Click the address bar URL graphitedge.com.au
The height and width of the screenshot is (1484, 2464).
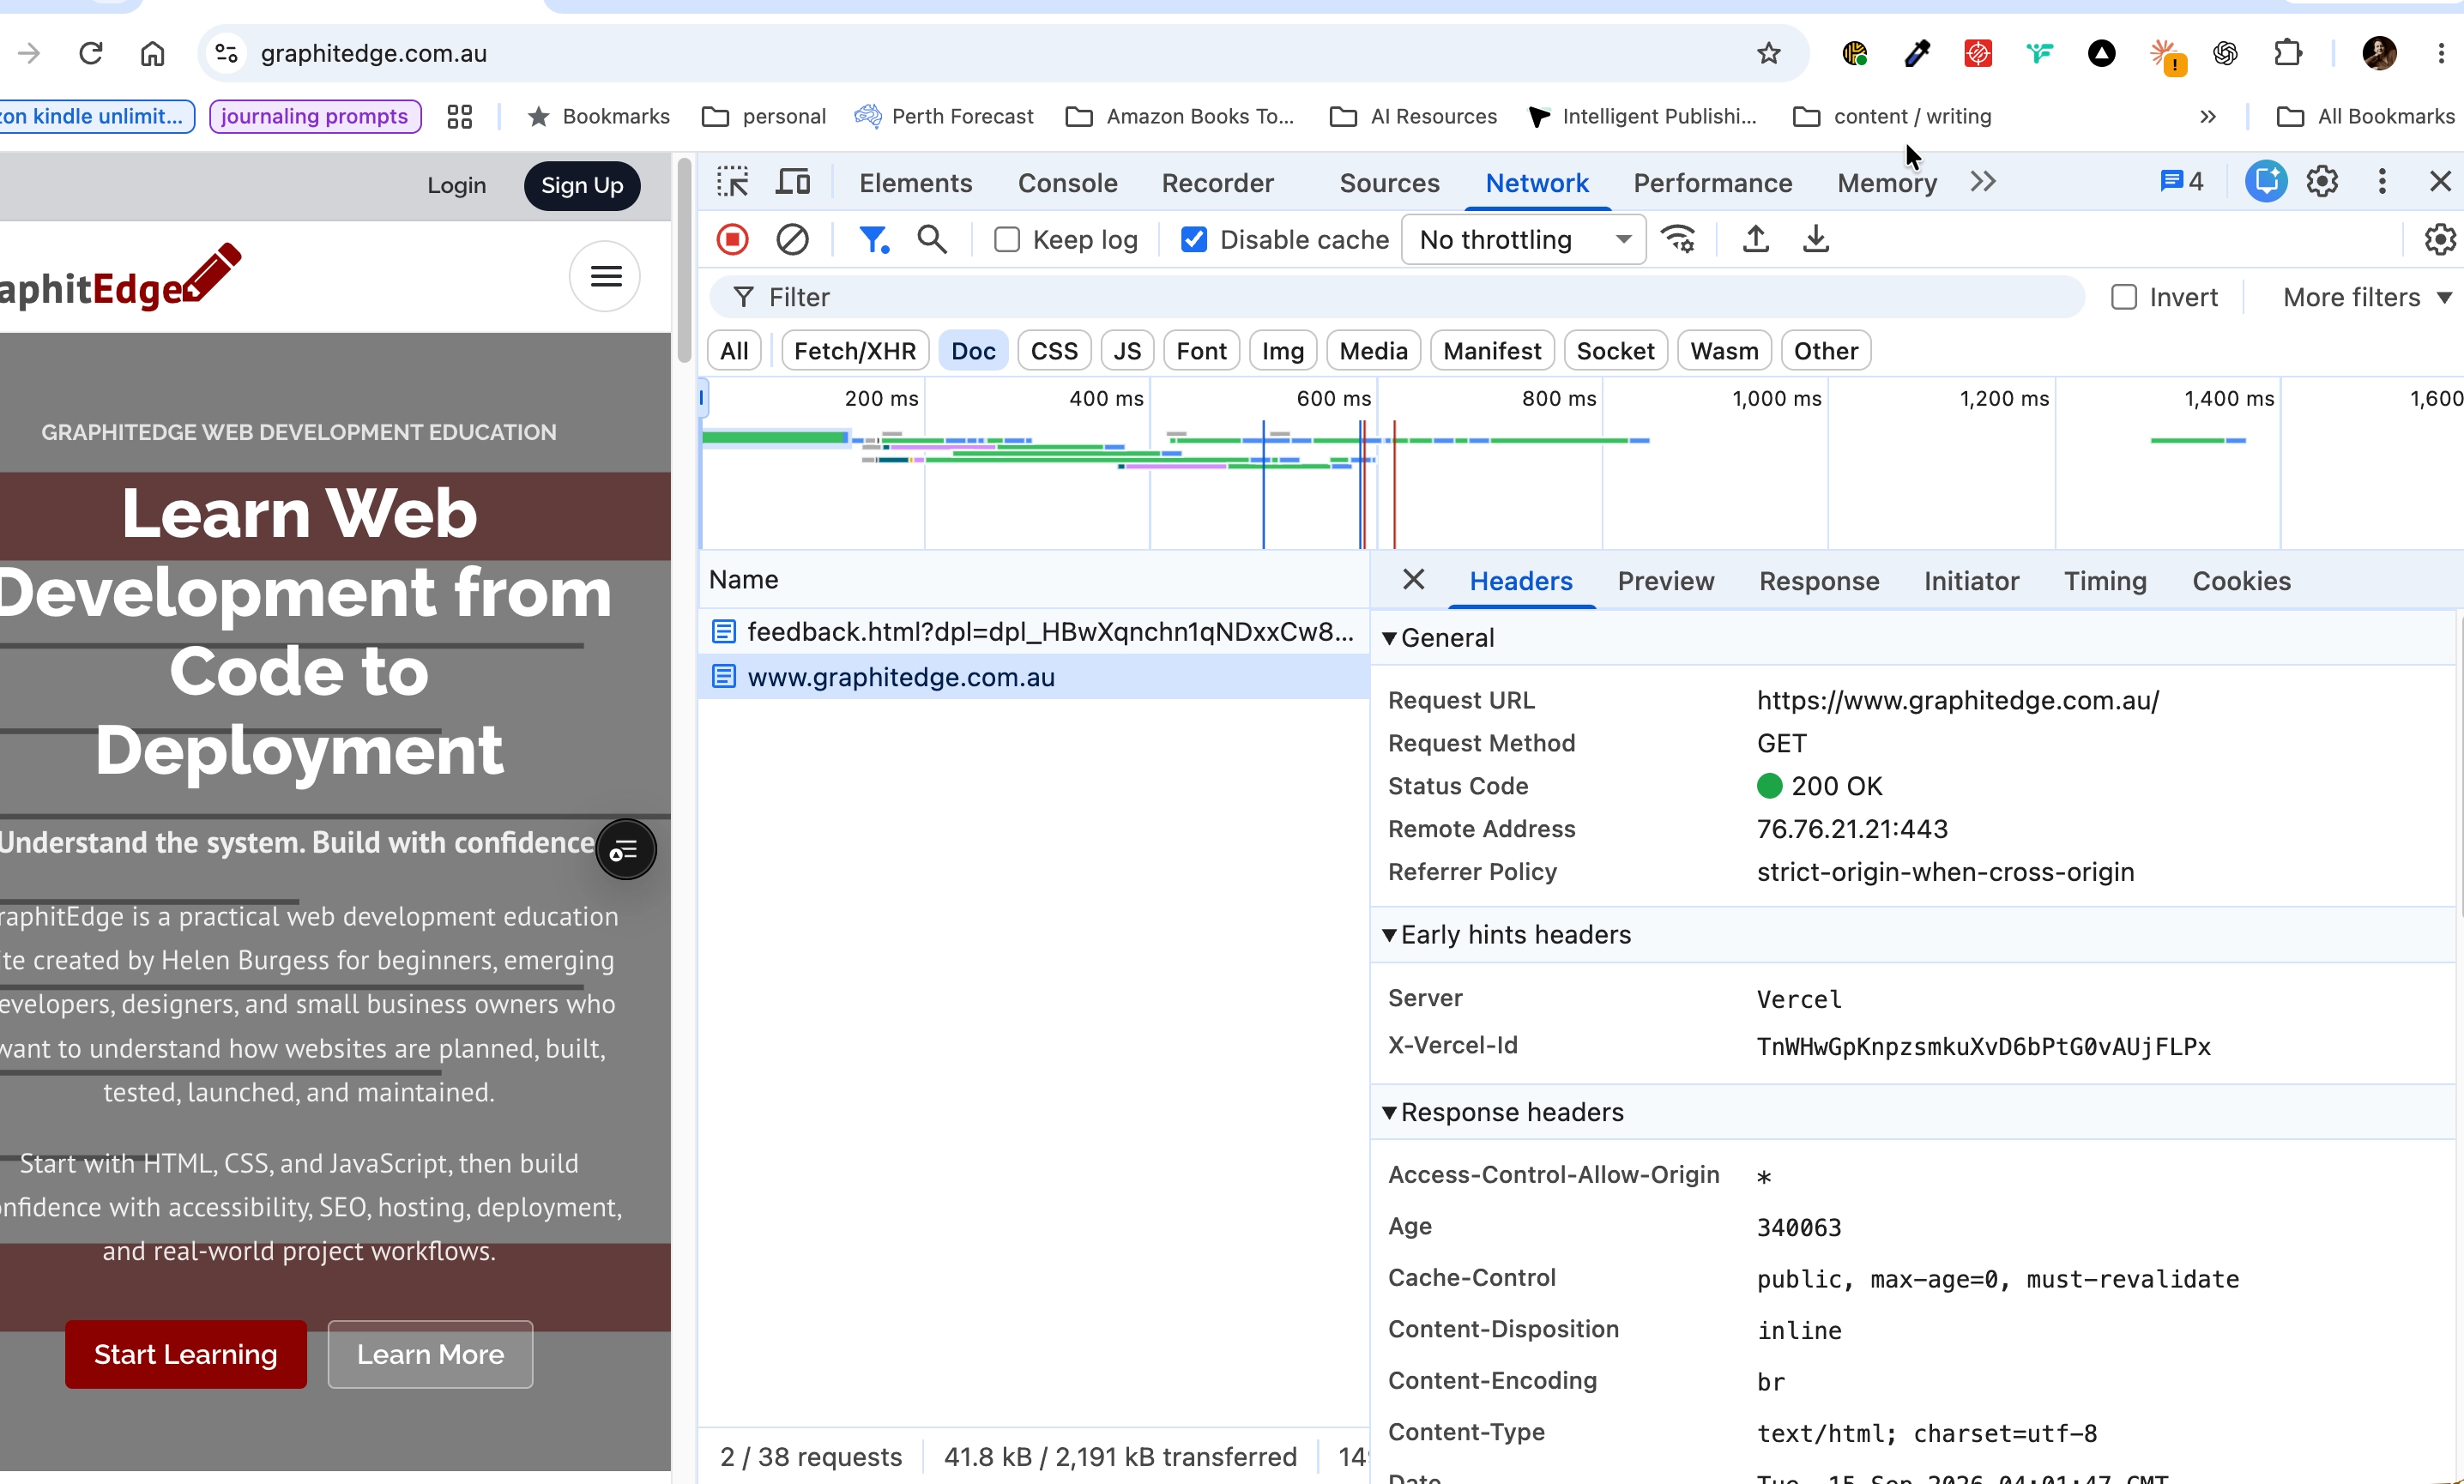coord(373,53)
